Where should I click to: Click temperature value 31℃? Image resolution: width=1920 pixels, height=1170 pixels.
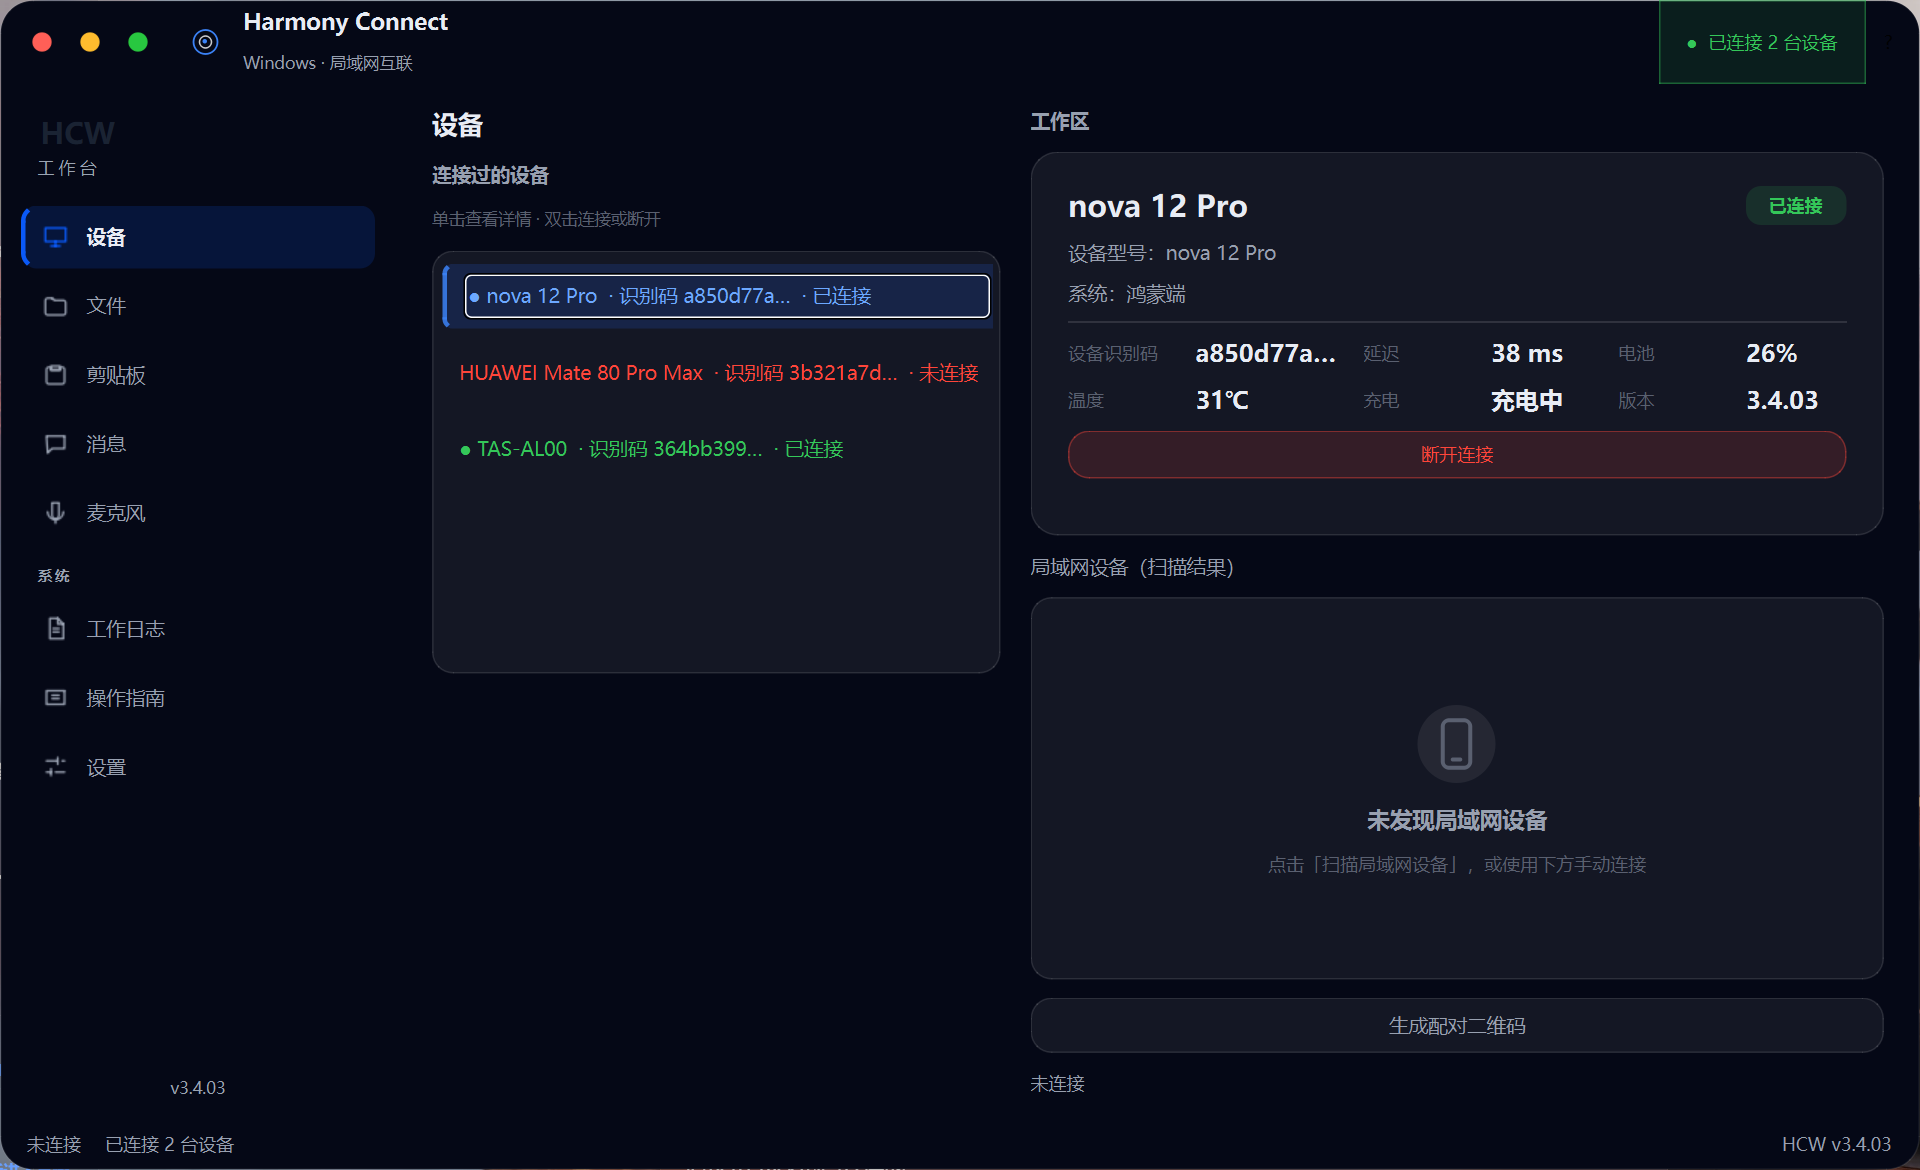[1222, 400]
